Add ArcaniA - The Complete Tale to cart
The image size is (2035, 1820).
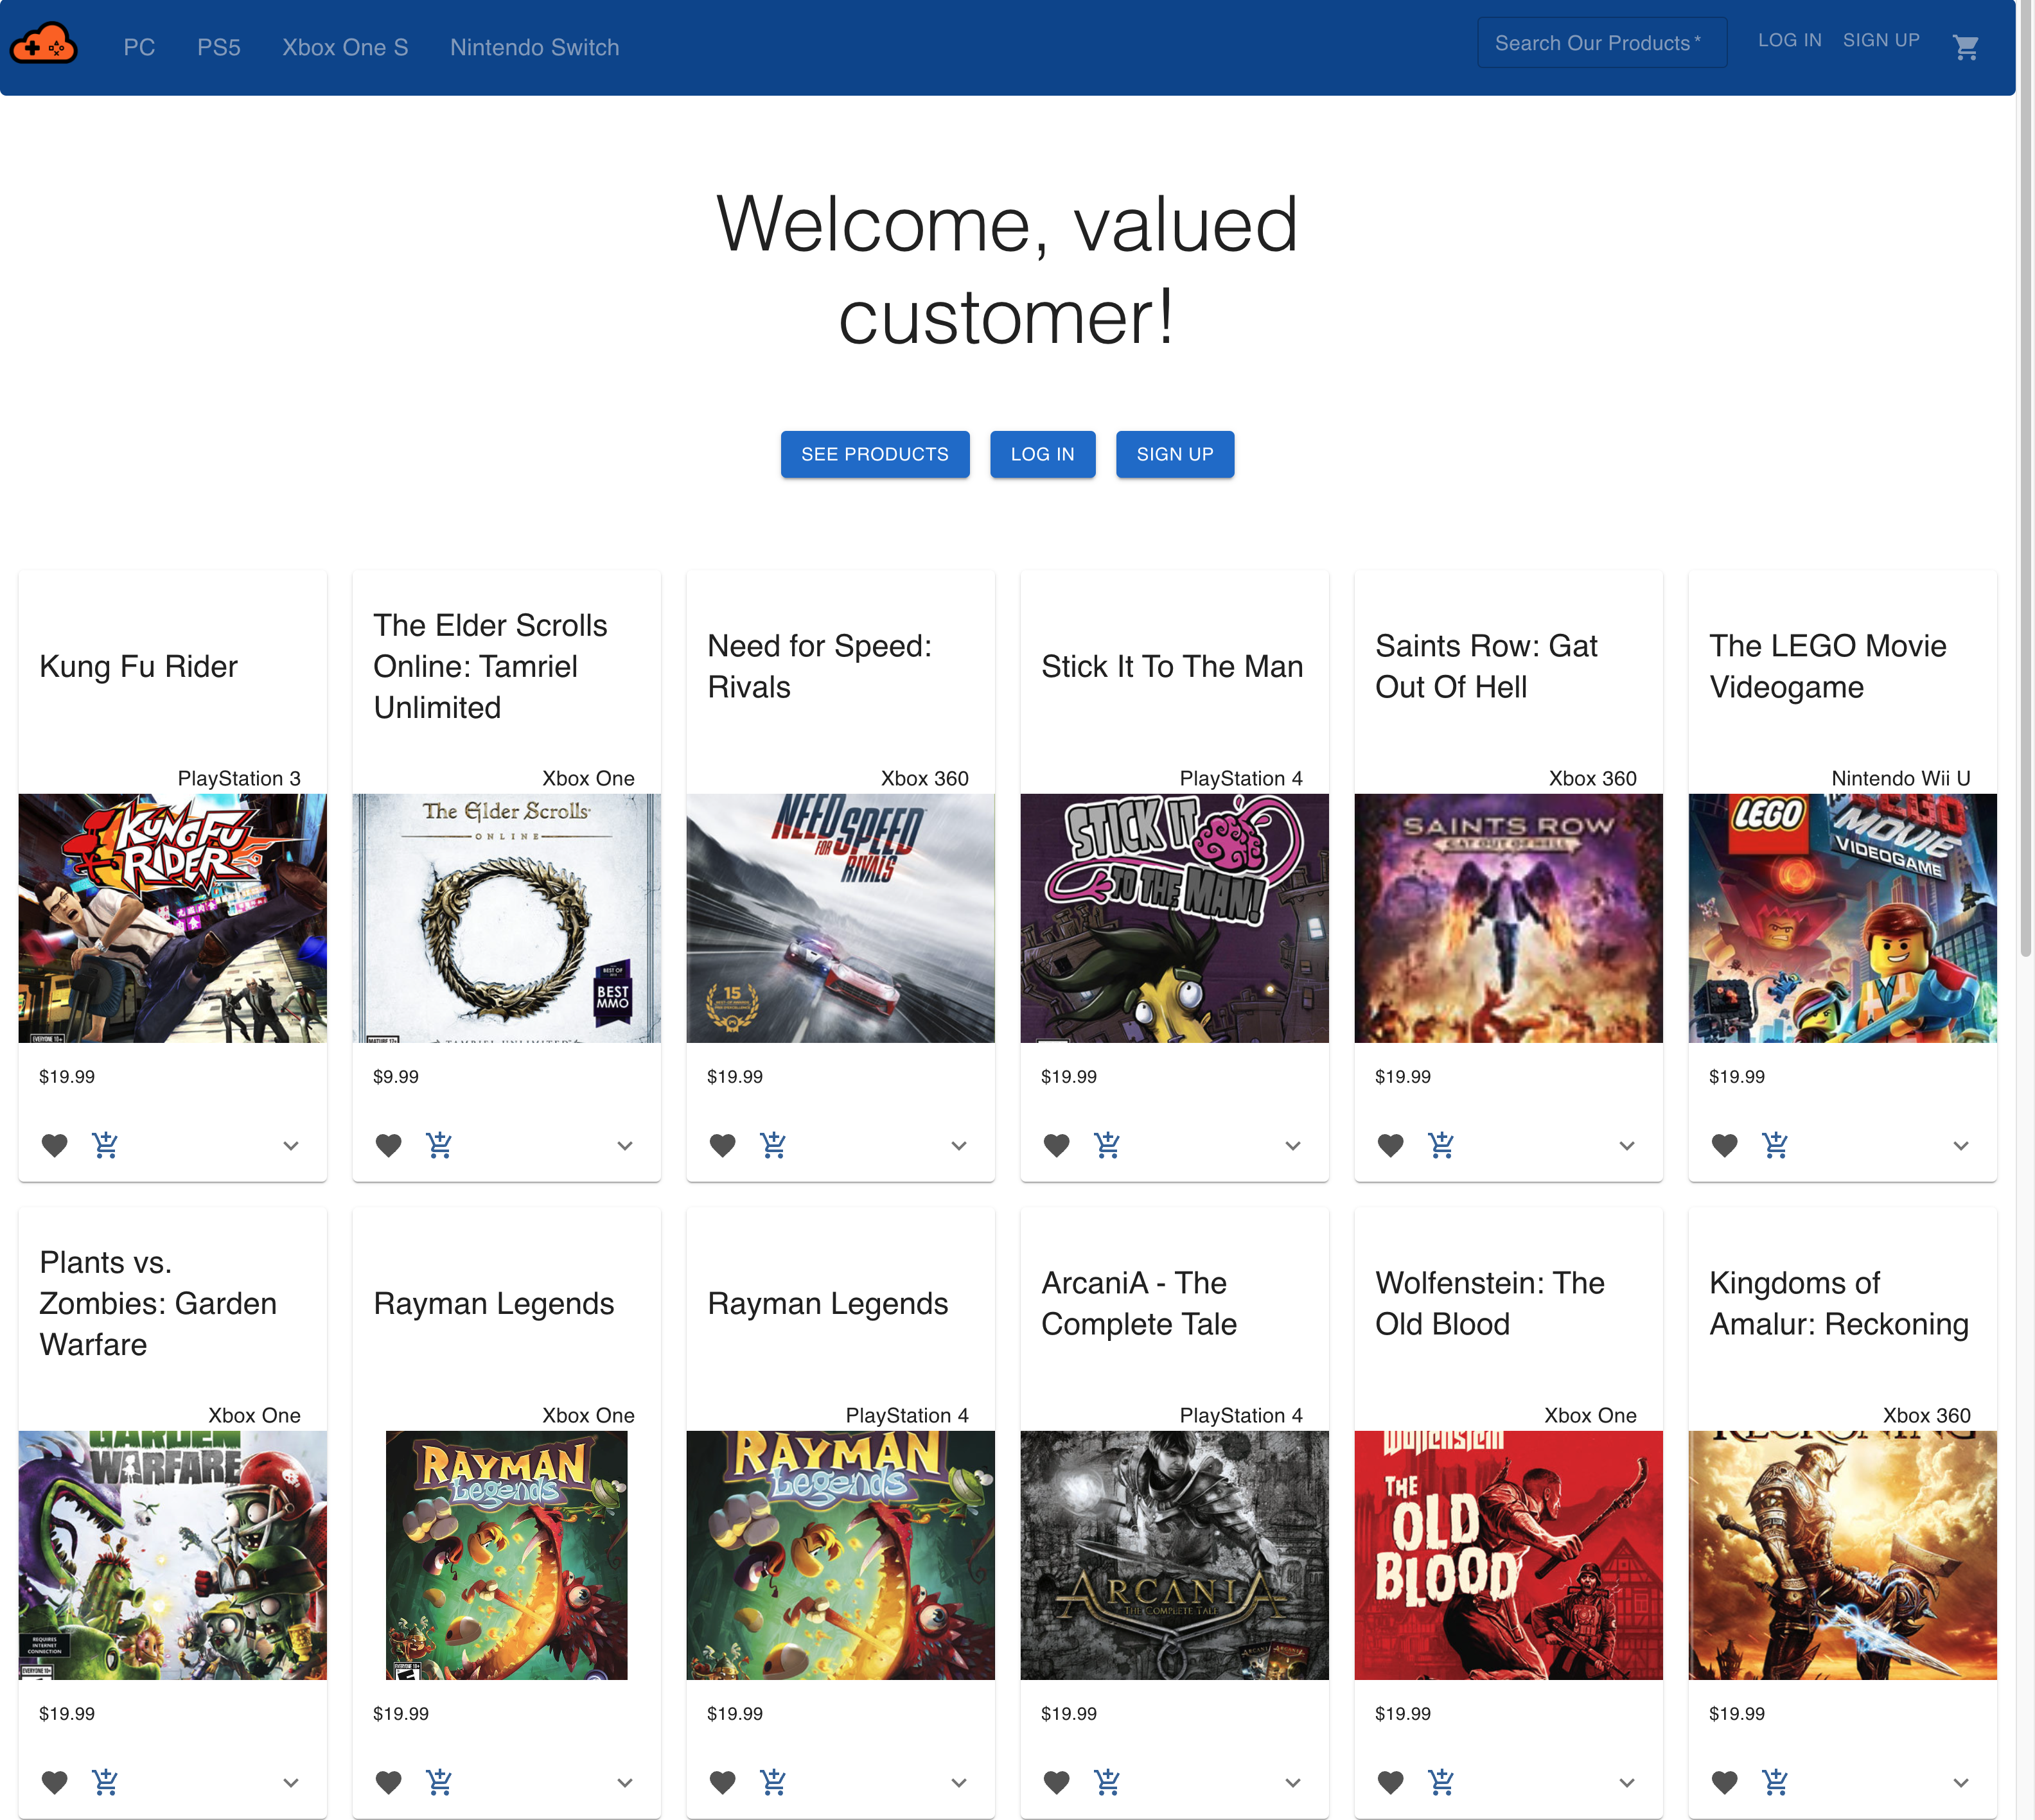pos(1107,1782)
